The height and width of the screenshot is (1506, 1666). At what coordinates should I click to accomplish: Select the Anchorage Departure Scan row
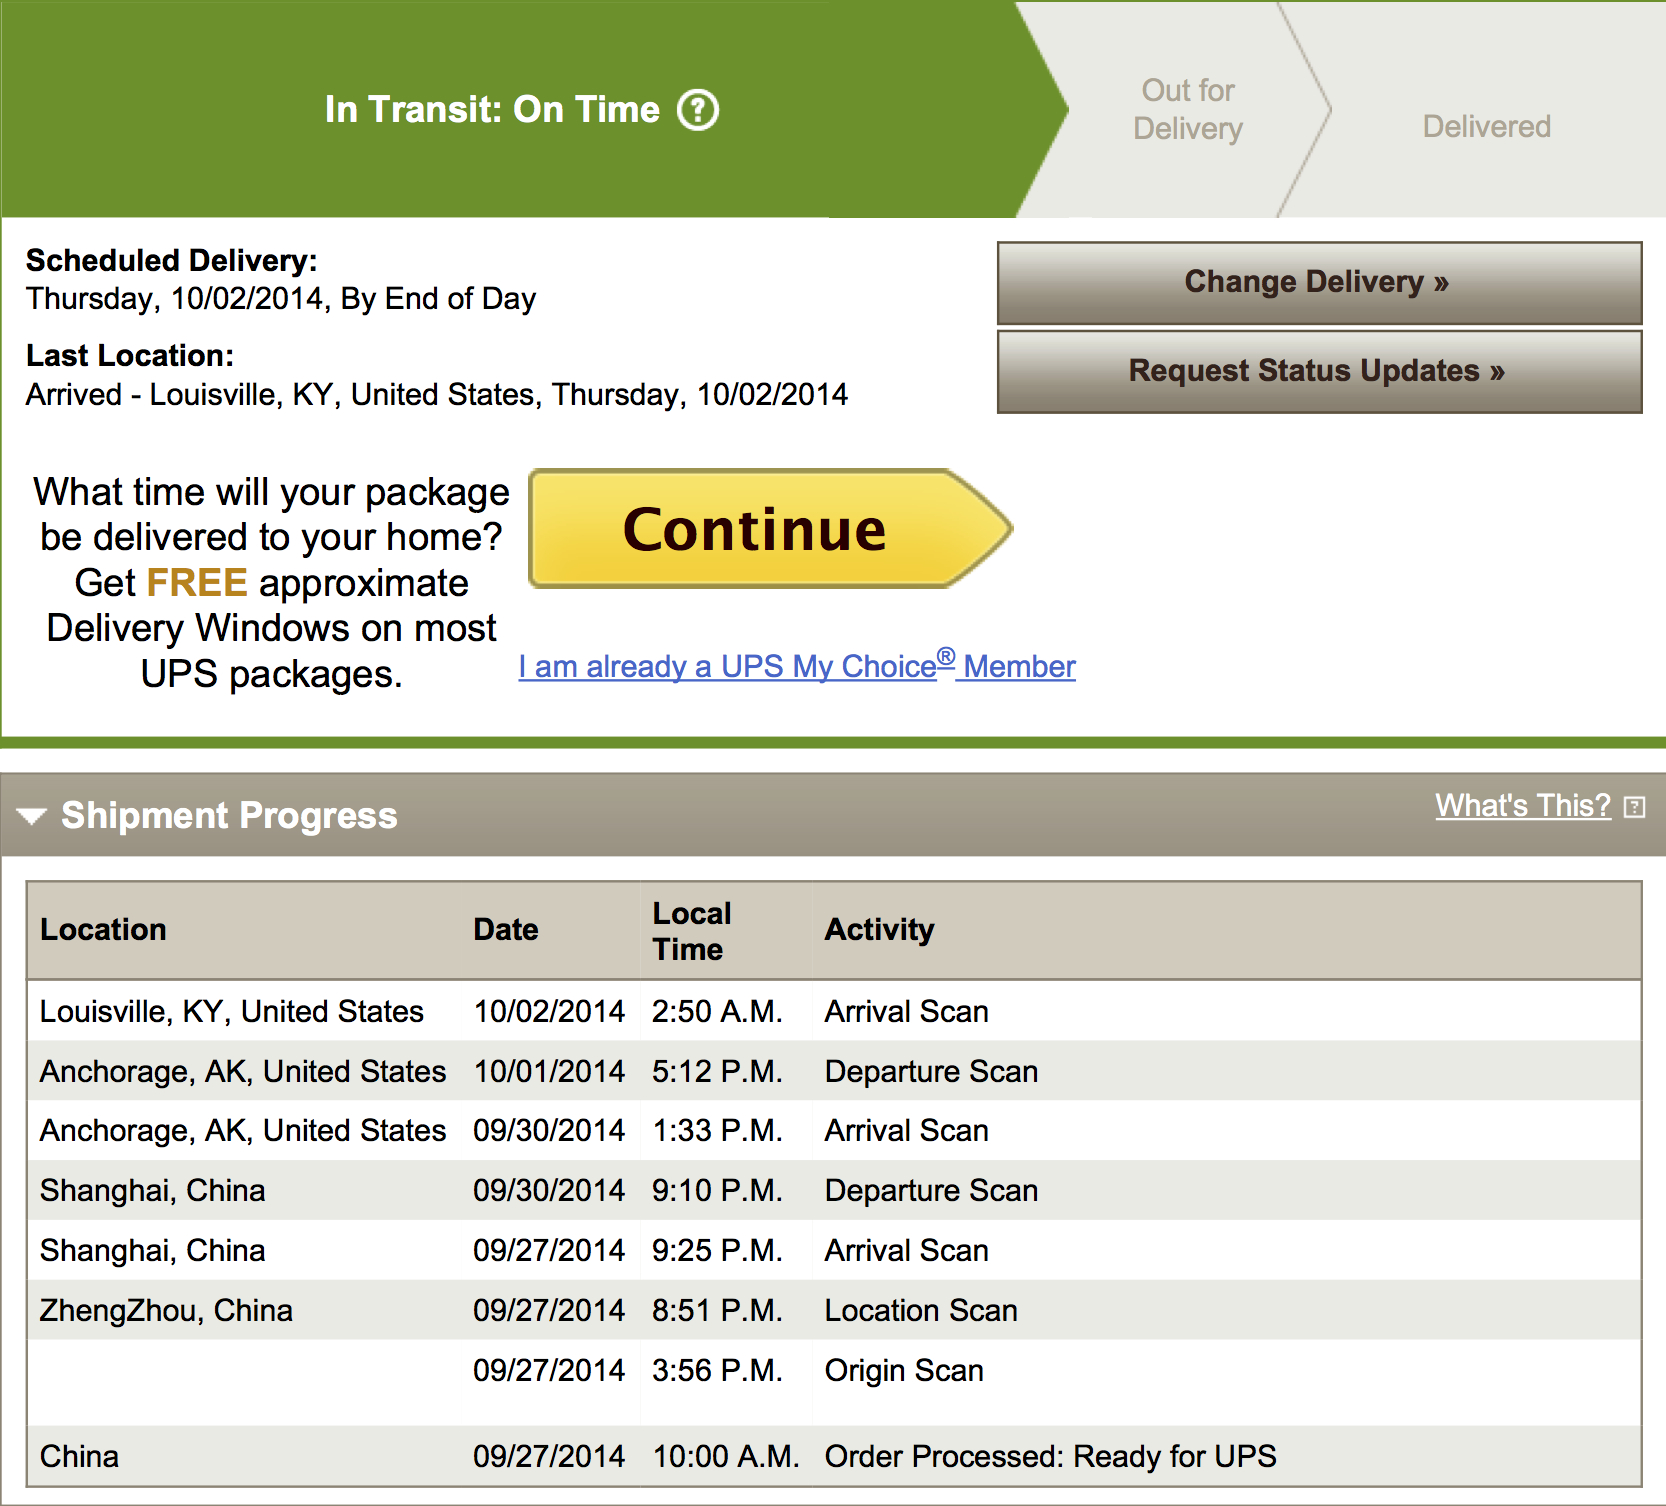coord(834,1071)
